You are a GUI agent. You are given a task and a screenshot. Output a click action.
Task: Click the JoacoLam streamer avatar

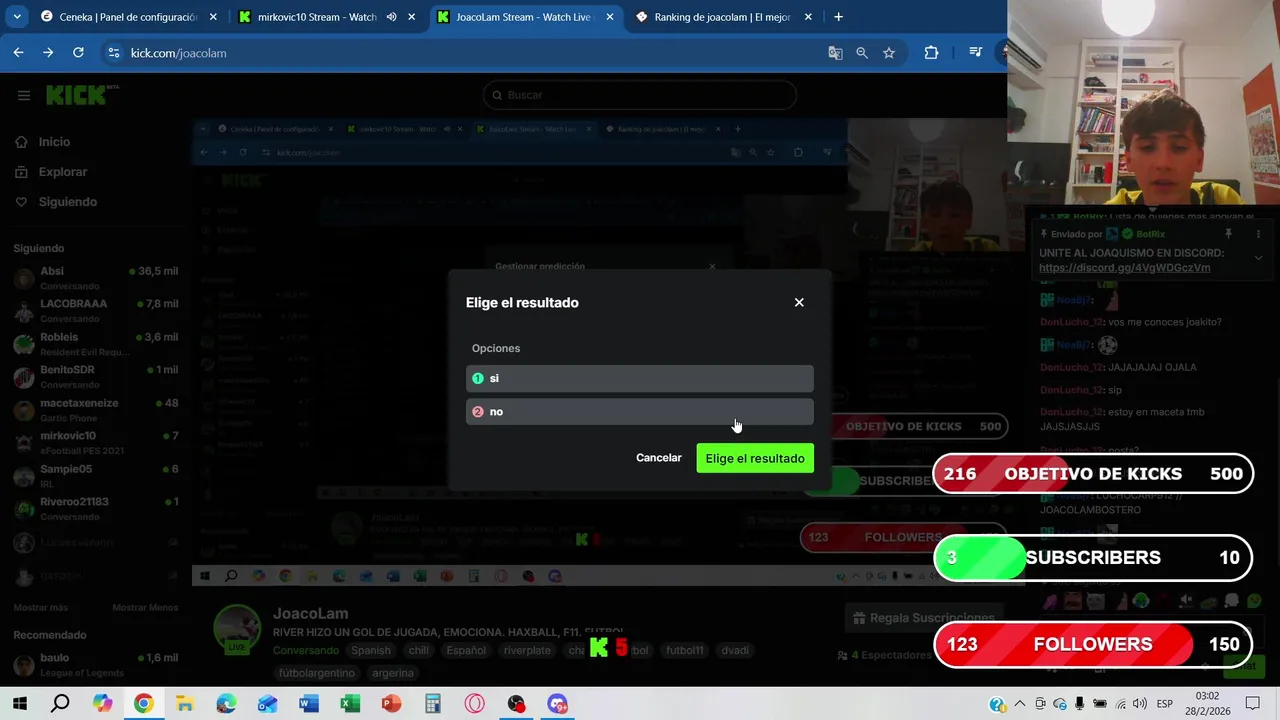(238, 629)
